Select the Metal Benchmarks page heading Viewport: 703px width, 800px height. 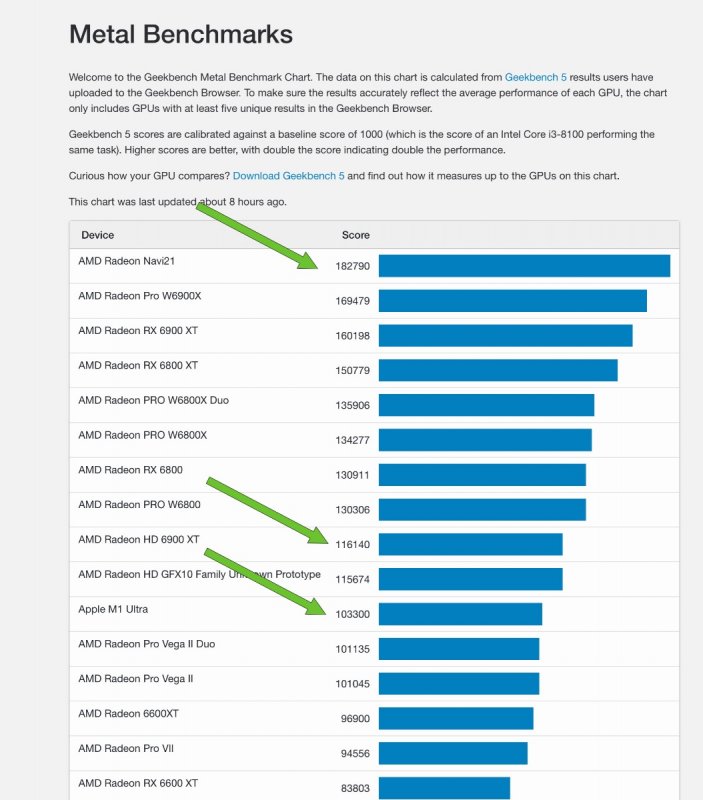coord(181,35)
